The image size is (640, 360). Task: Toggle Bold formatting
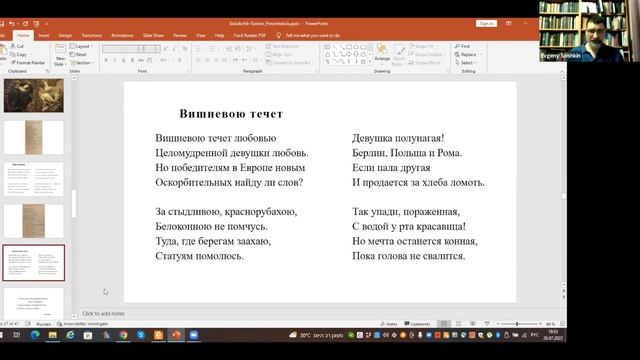(x=106, y=60)
